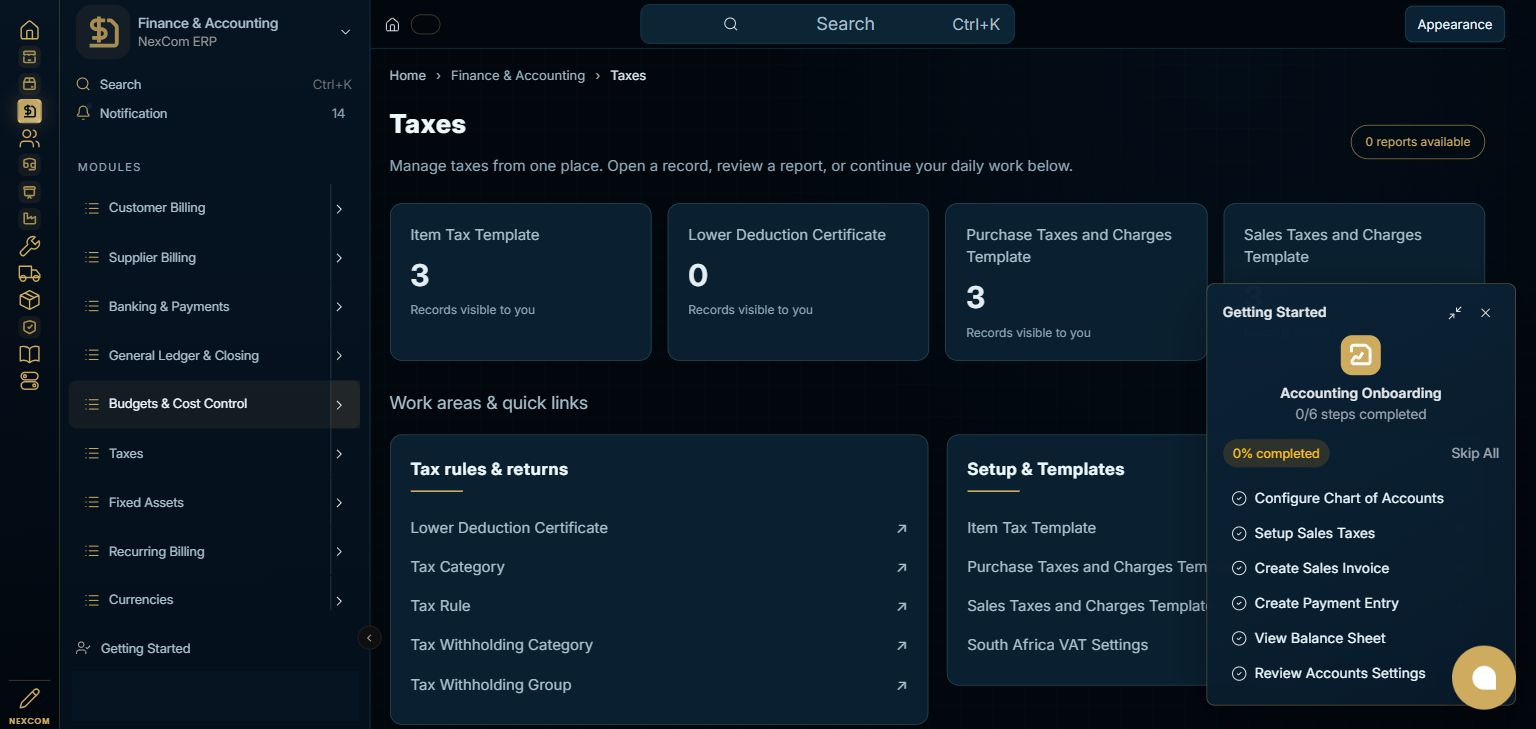
Task: Open the open-book rail icon
Action: (x=29, y=354)
